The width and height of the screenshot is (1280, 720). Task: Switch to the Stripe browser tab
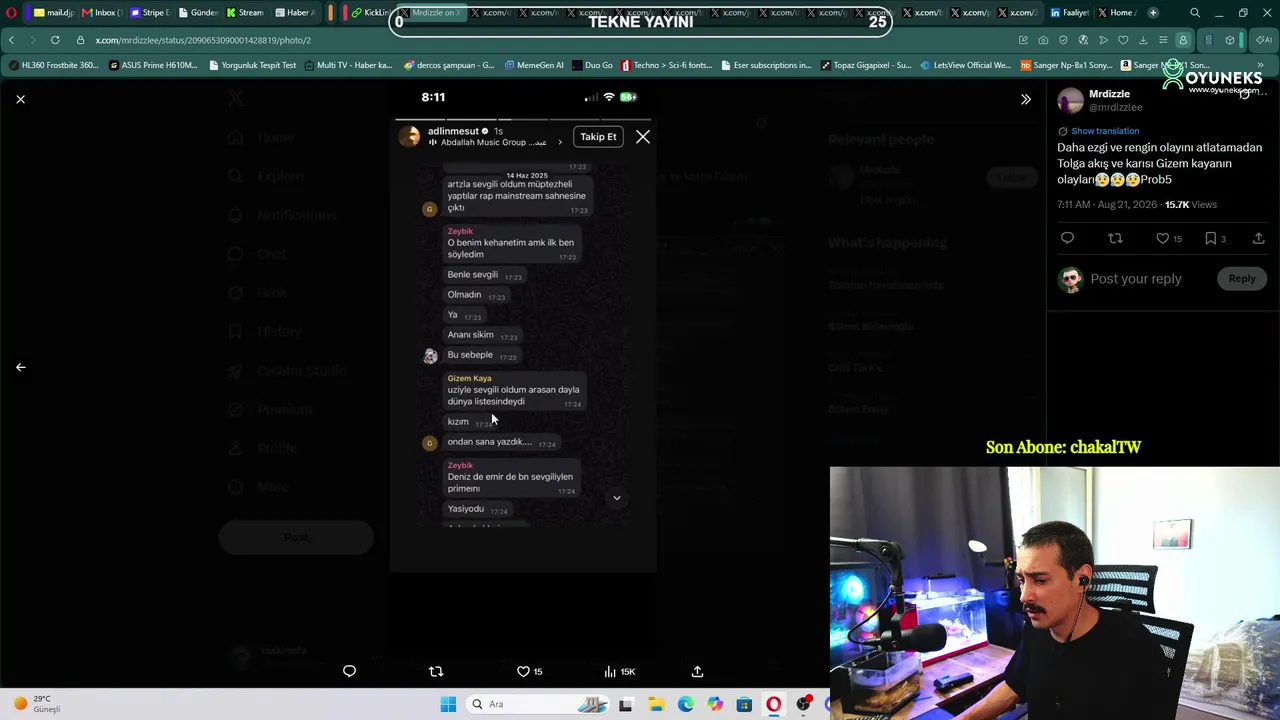[150, 13]
